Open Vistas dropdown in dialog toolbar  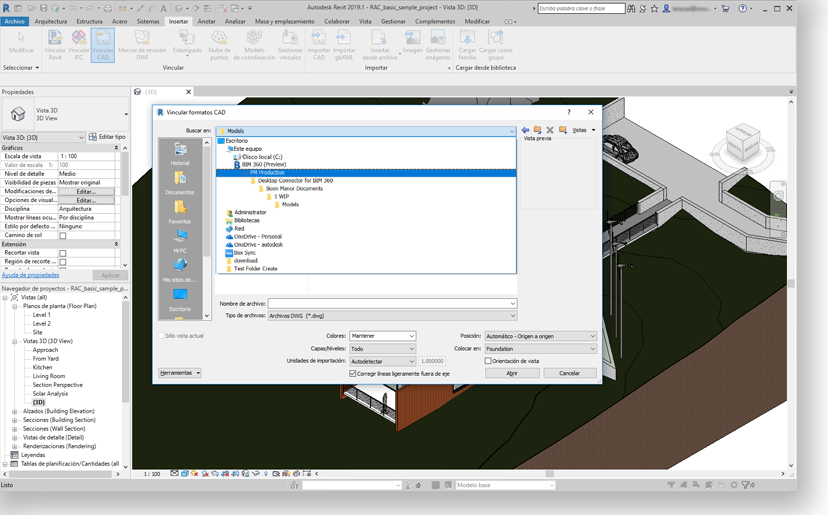point(584,130)
